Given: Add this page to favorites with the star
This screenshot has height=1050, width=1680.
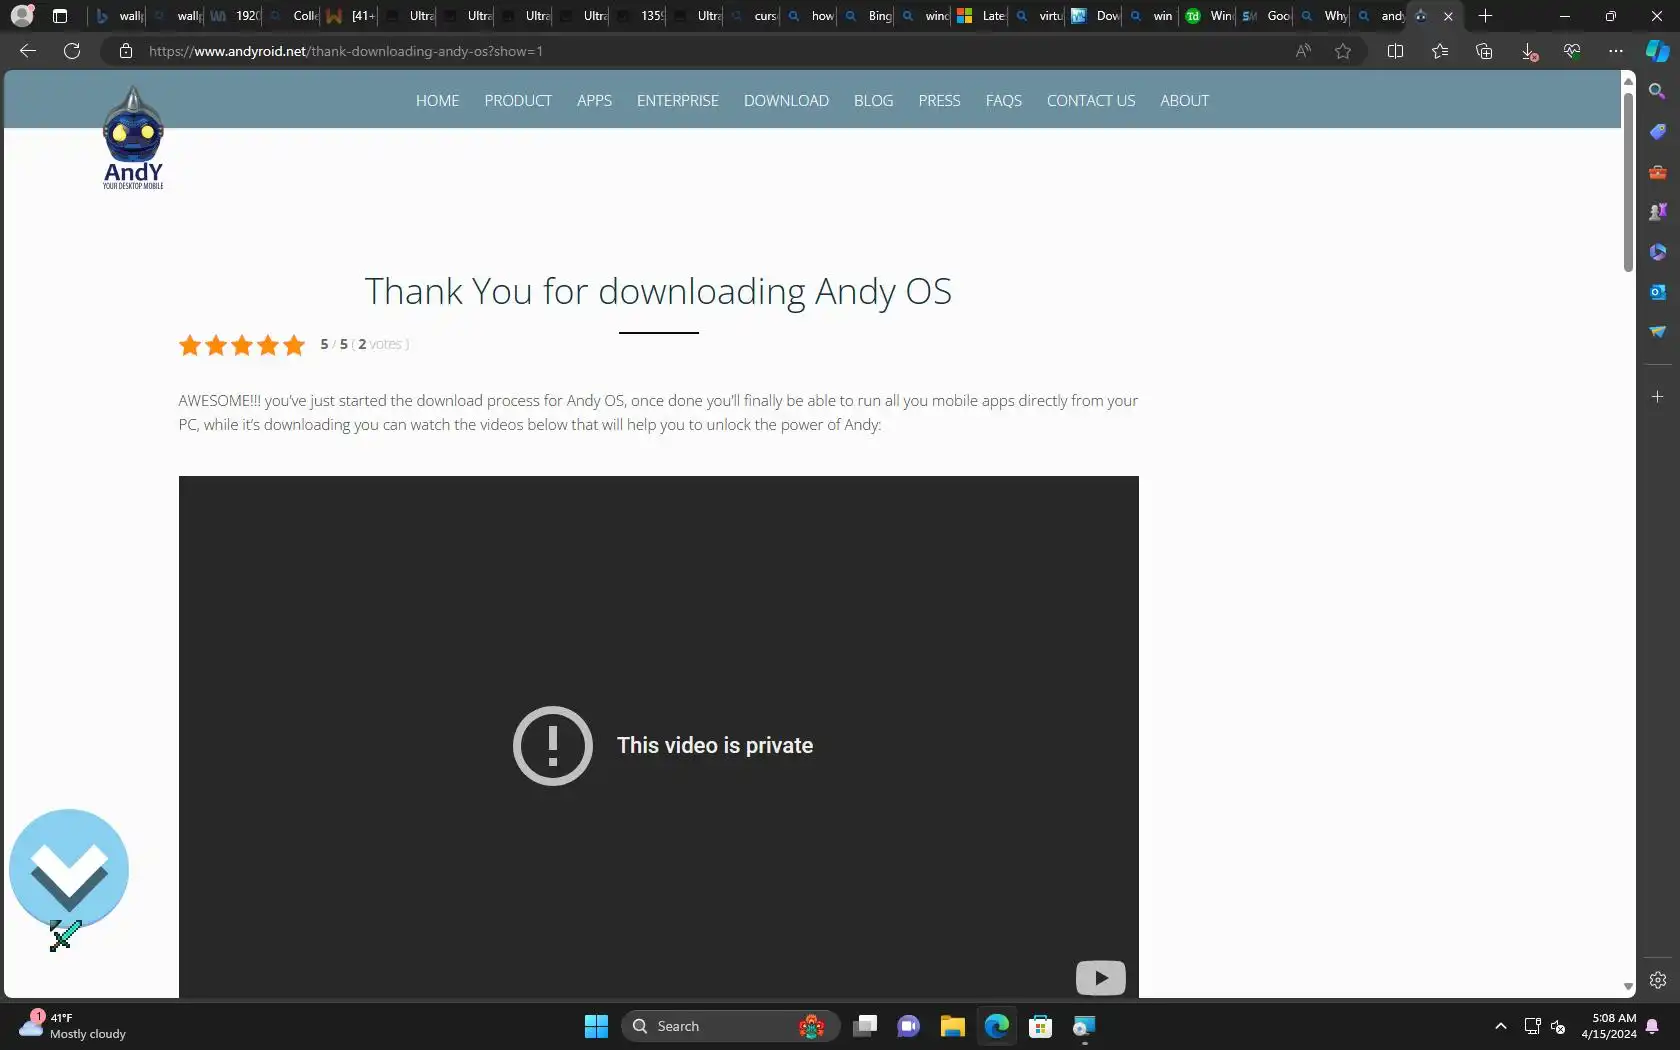Looking at the screenshot, I should 1343,51.
